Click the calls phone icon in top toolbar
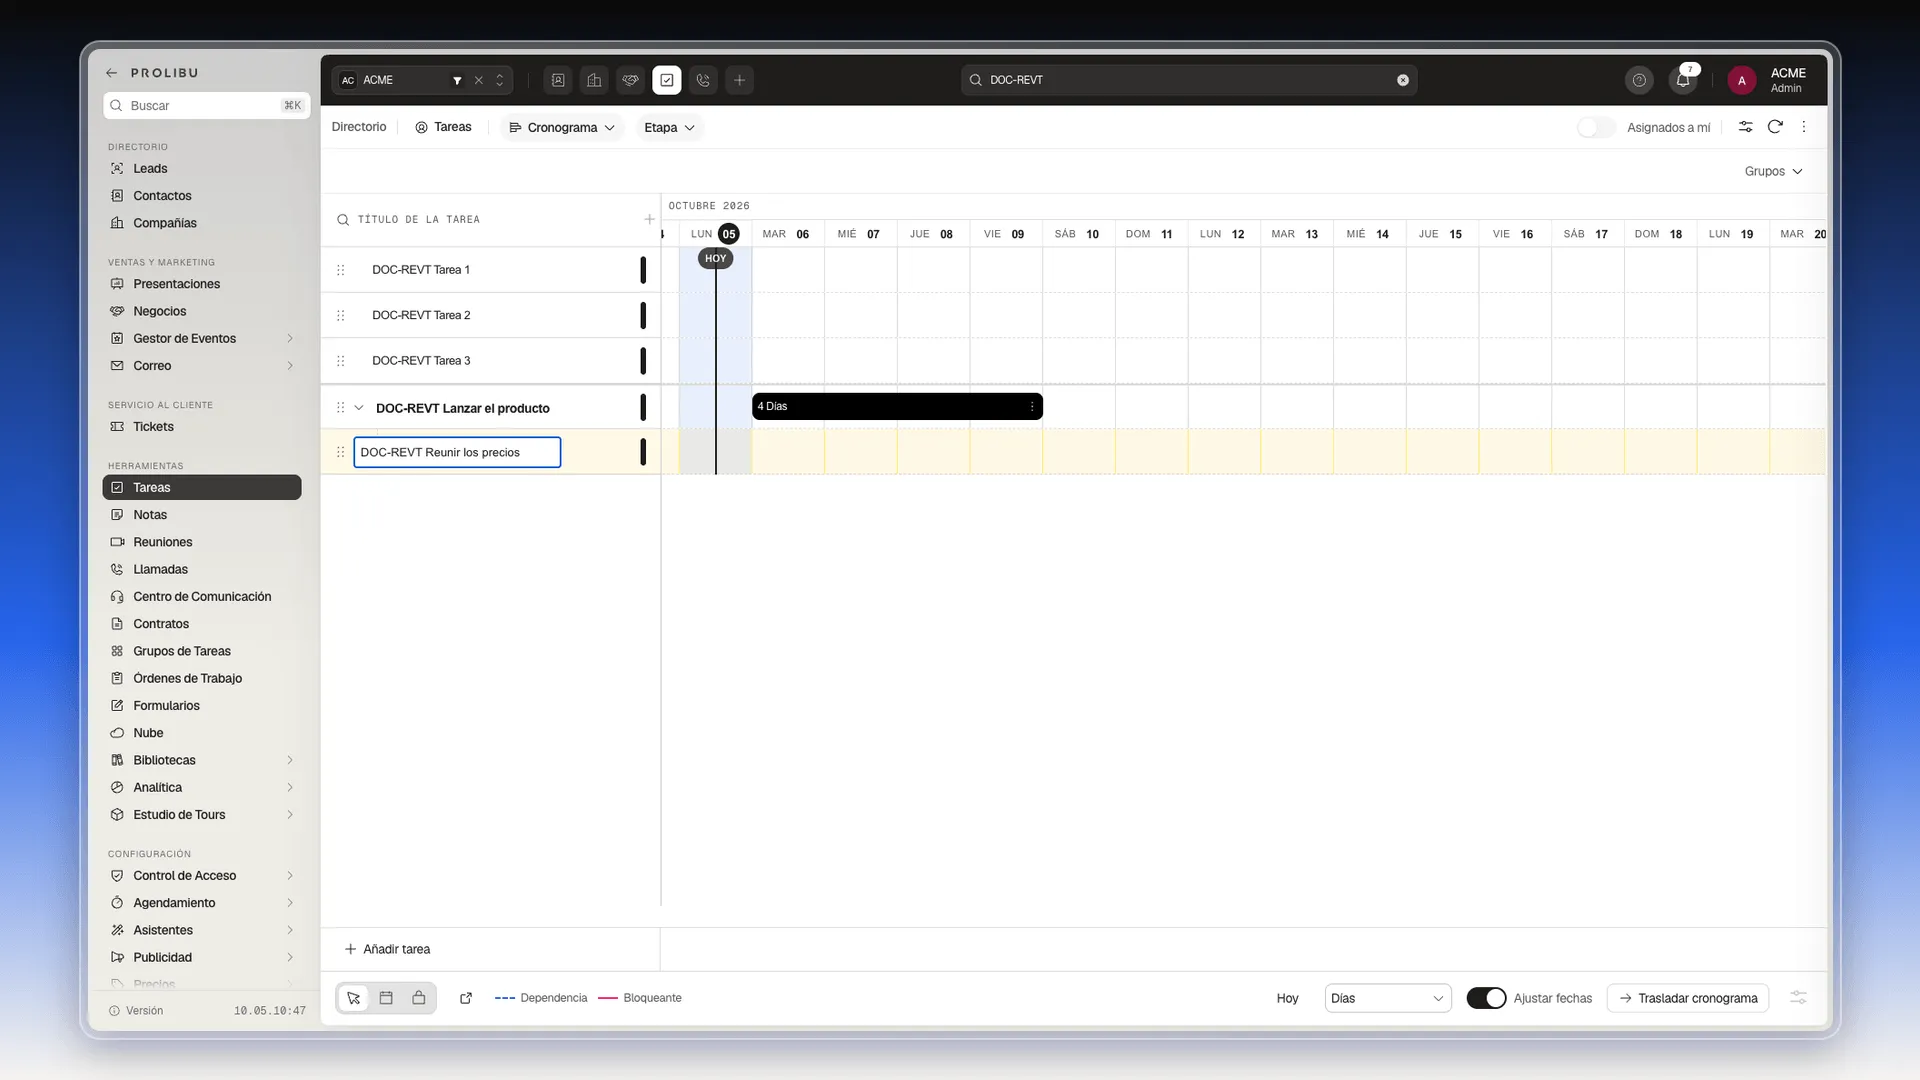Image resolution: width=1920 pixels, height=1080 pixels. [703, 80]
